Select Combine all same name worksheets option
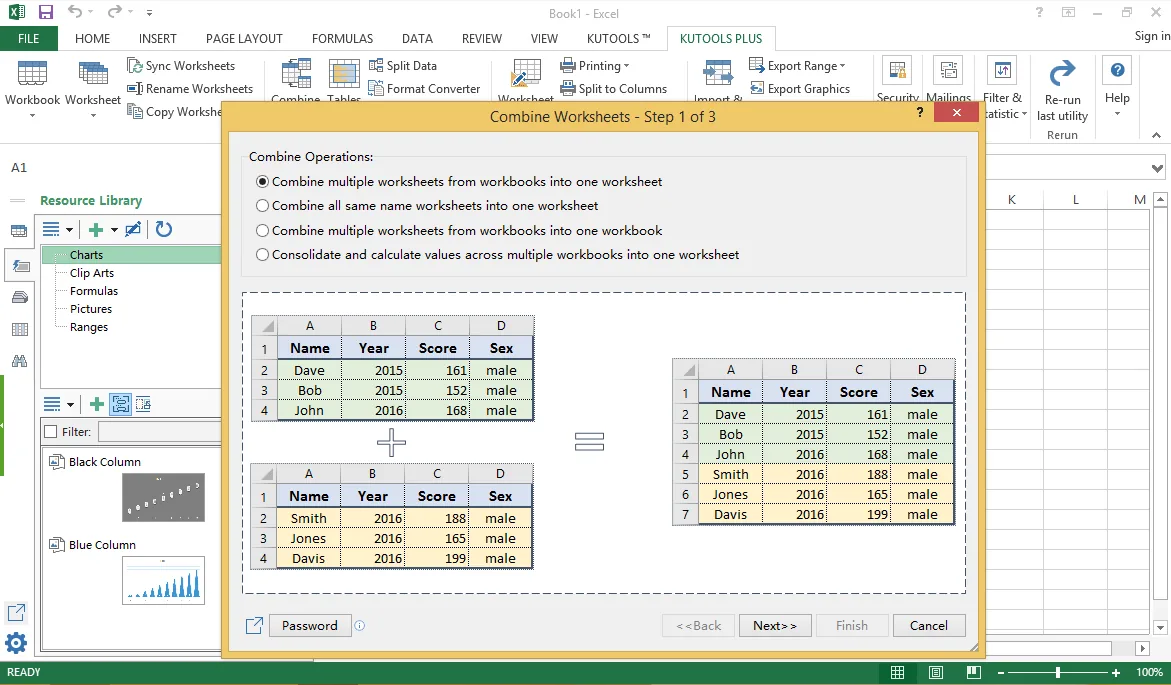Viewport: 1171px width, 685px height. pyautogui.click(x=262, y=205)
